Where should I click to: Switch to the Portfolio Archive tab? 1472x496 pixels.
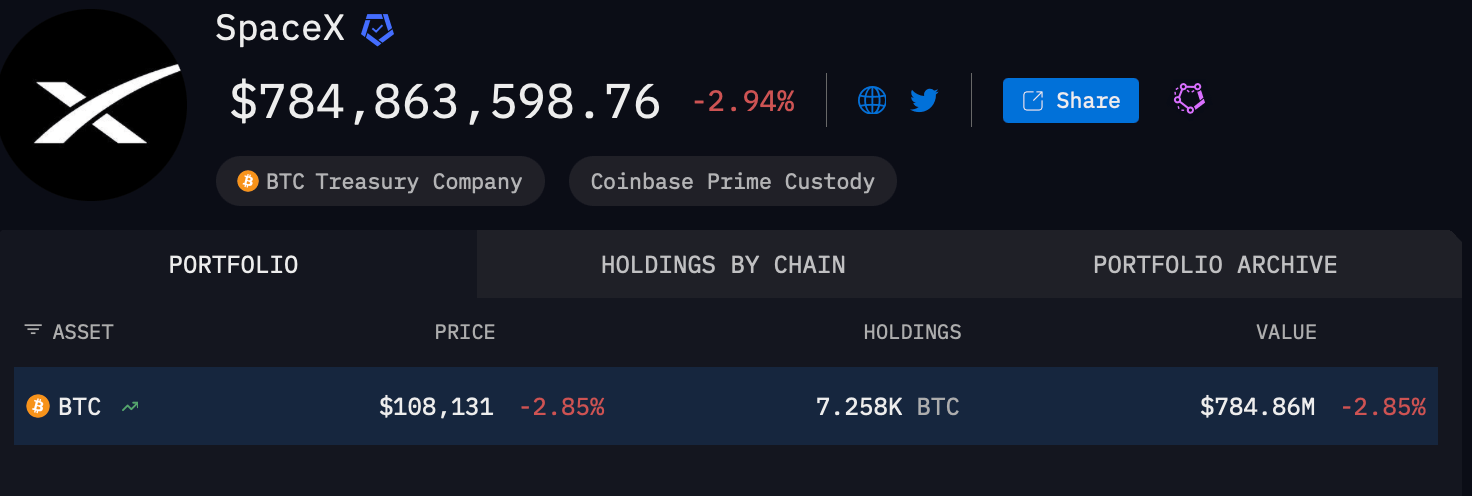(x=1214, y=265)
